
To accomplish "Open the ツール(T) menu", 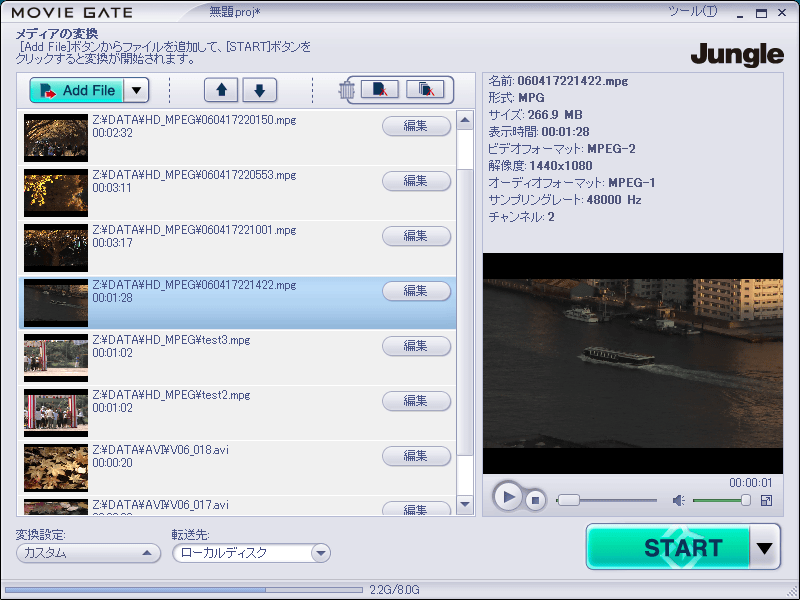I will point(693,11).
